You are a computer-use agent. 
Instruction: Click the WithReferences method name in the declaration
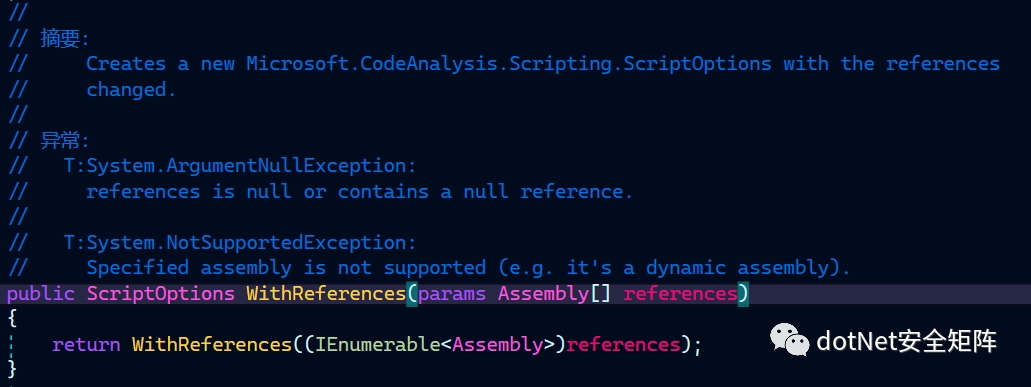(x=326, y=294)
